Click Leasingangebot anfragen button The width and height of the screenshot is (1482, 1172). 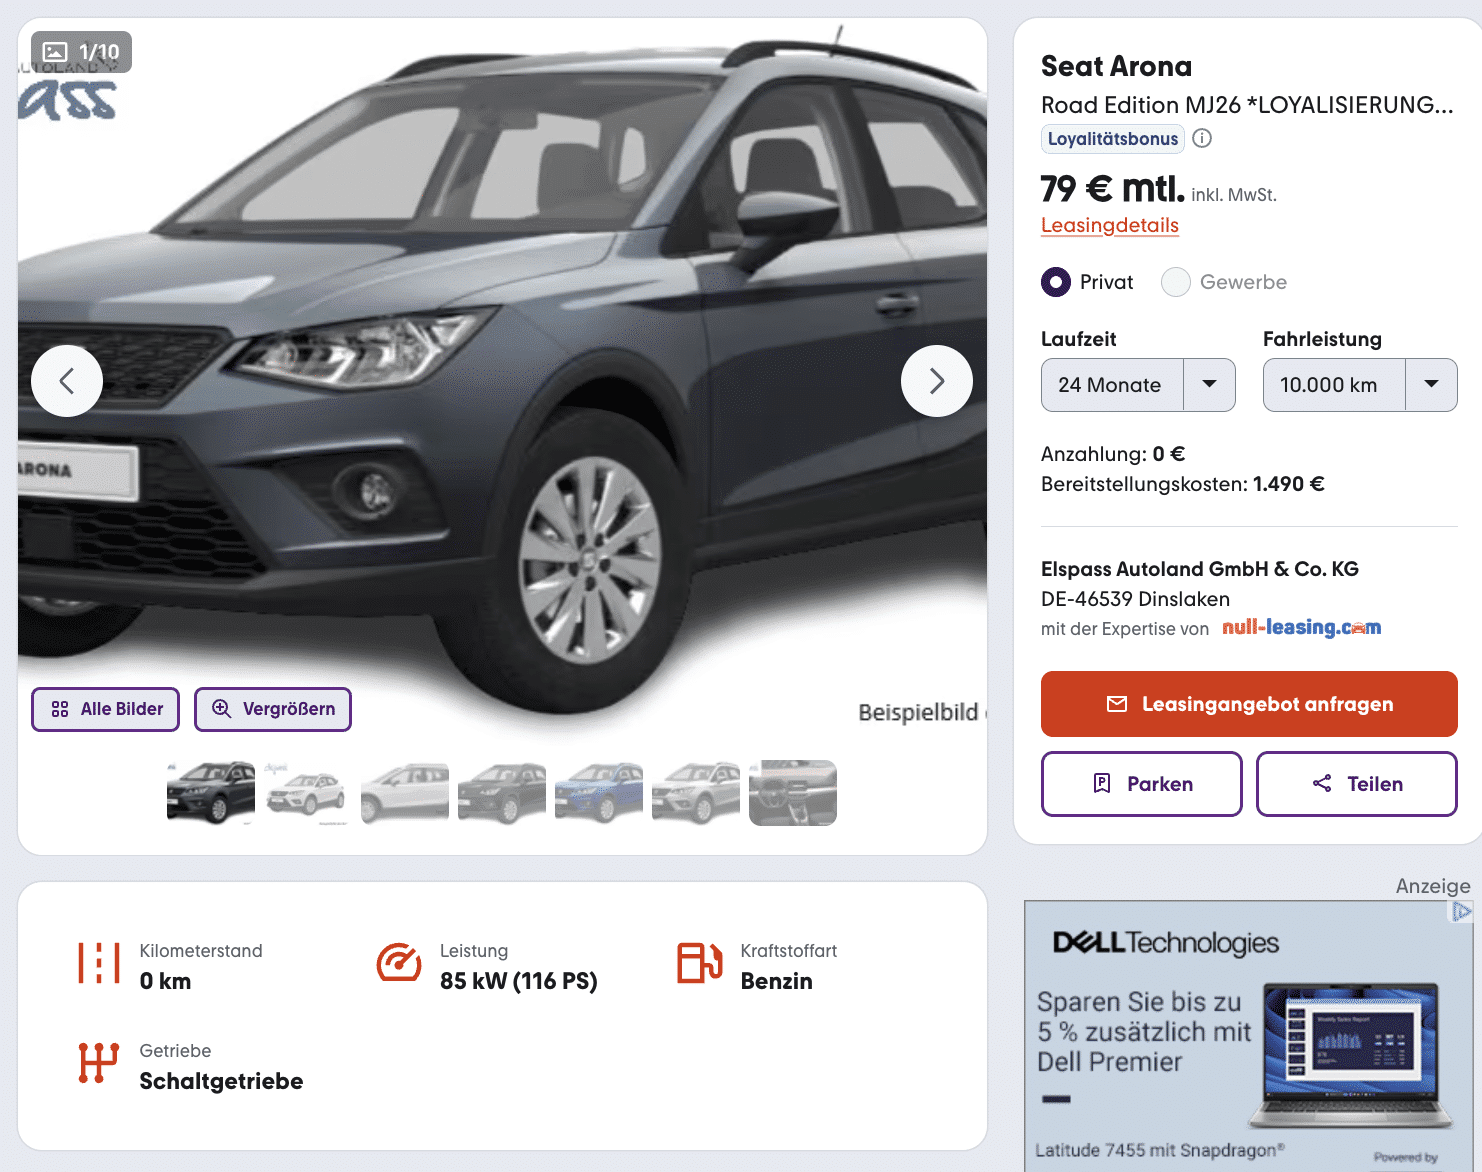coord(1249,704)
